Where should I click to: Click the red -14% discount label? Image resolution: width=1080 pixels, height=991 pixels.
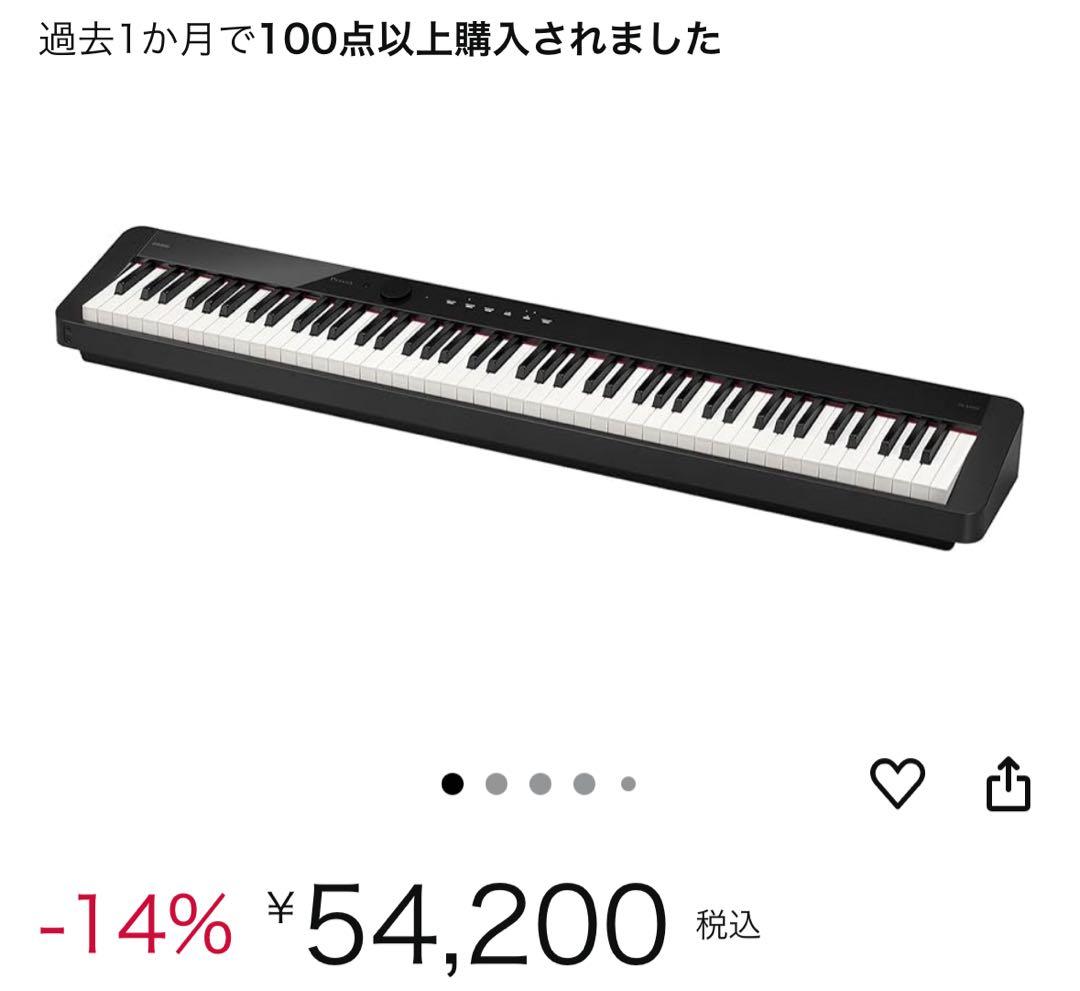coord(135,924)
